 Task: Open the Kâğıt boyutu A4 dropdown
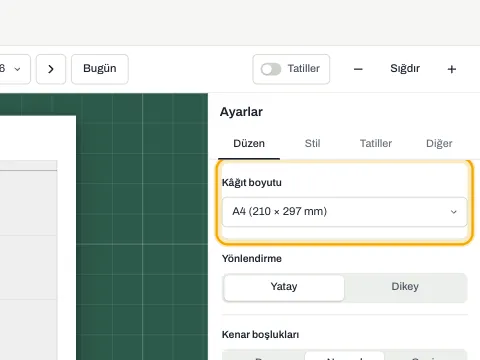(x=345, y=212)
